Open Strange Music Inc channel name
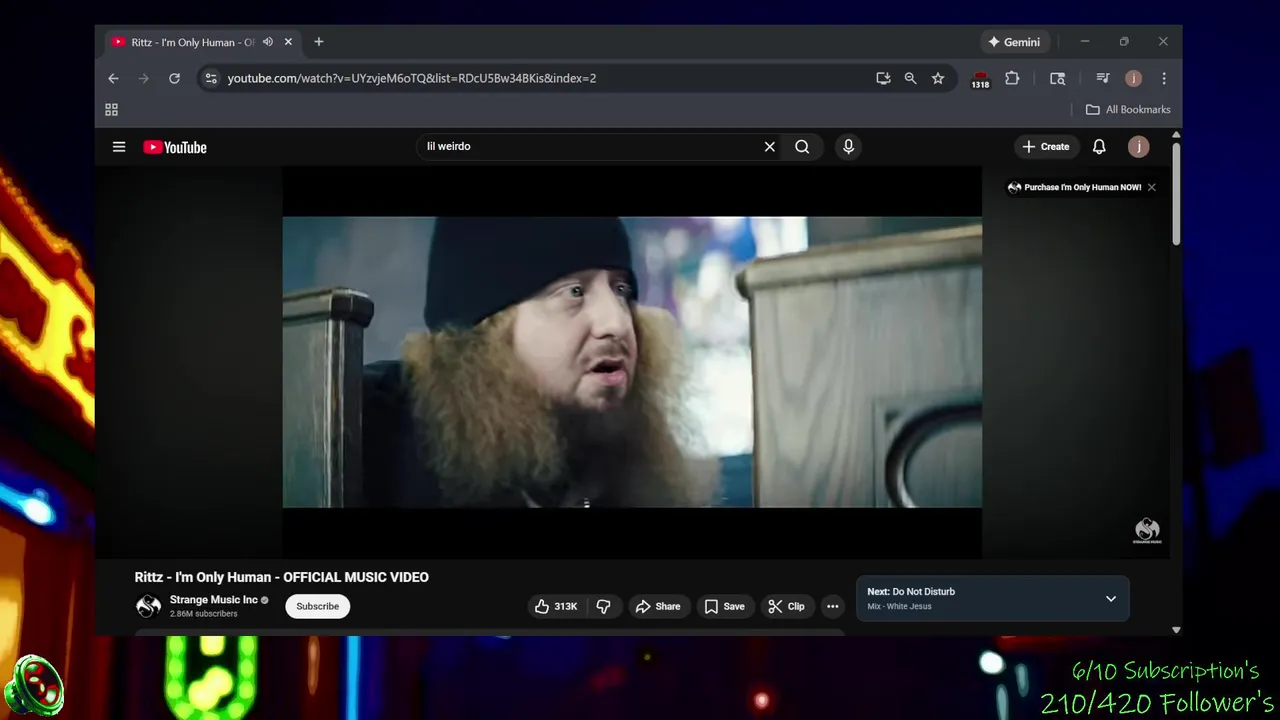The width and height of the screenshot is (1280, 720). (x=214, y=600)
